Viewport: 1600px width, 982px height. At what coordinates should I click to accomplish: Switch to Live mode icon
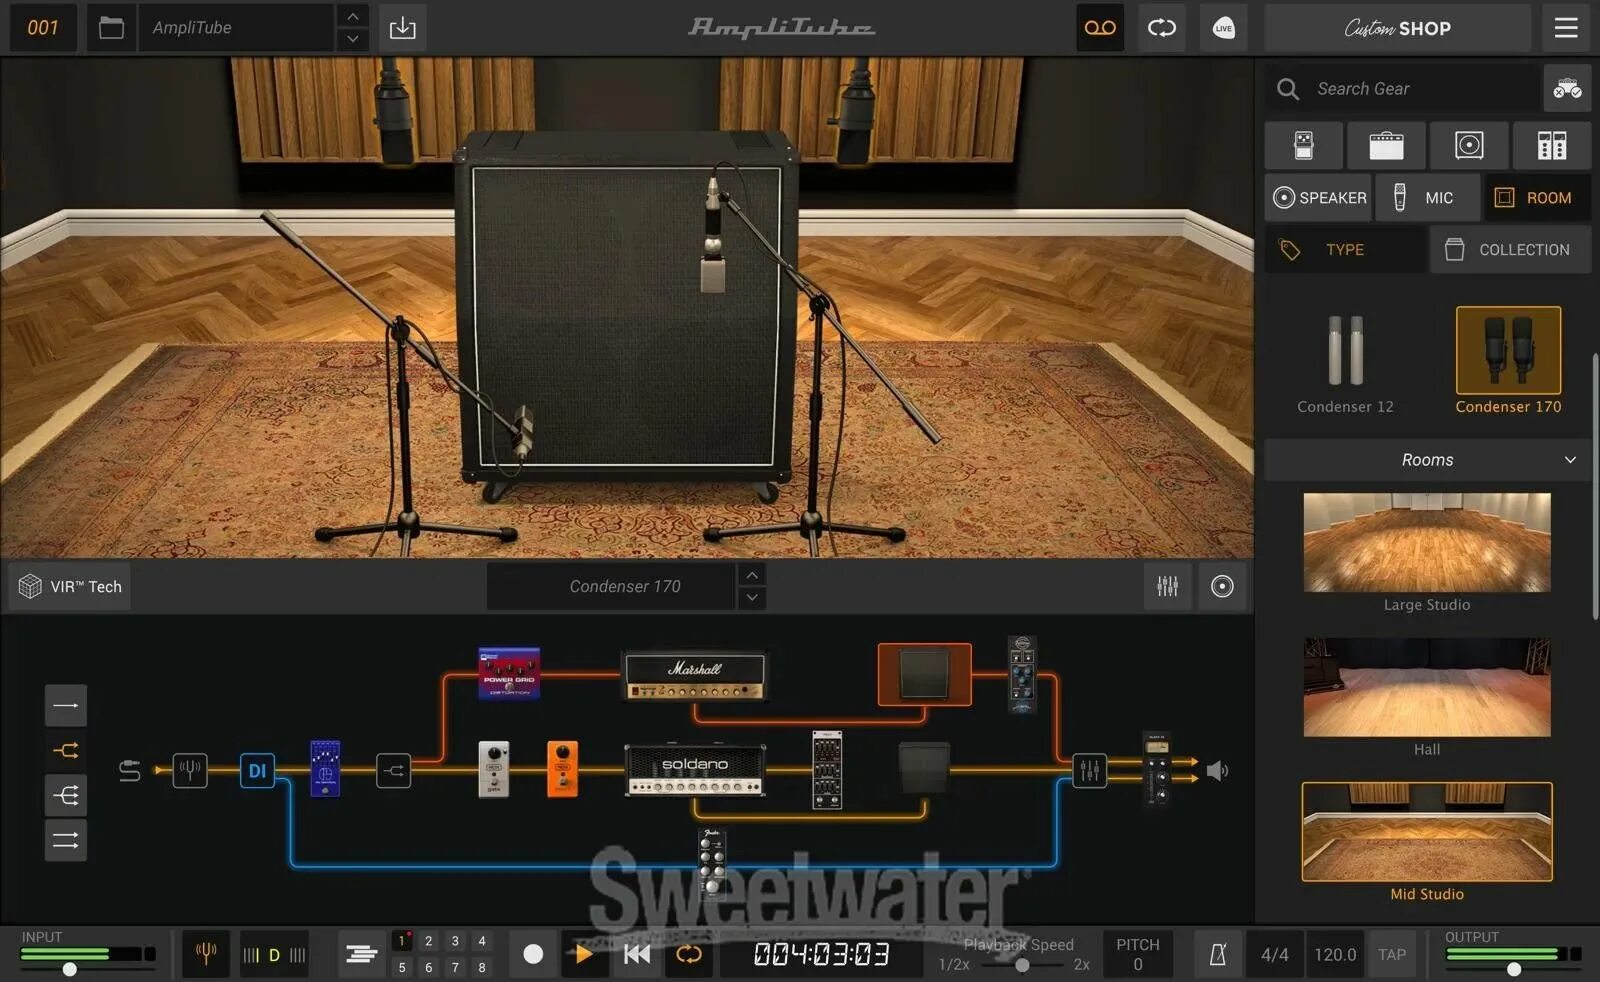(x=1224, y=28)
